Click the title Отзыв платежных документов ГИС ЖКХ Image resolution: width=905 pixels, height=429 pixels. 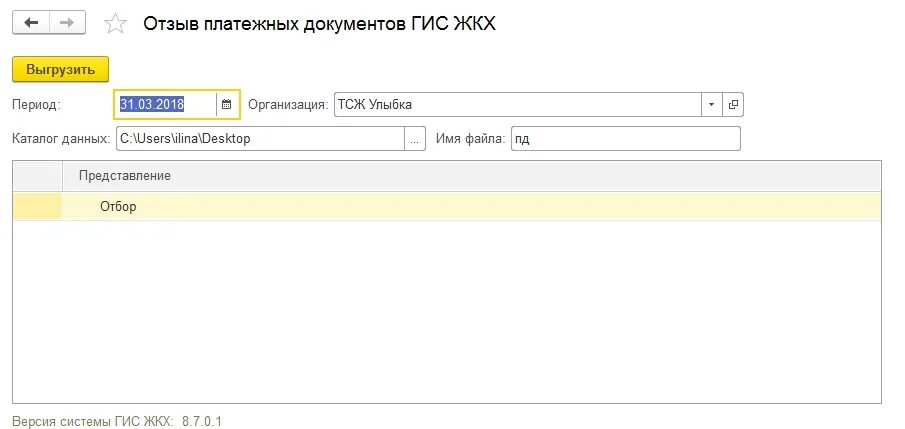(320, 24)
